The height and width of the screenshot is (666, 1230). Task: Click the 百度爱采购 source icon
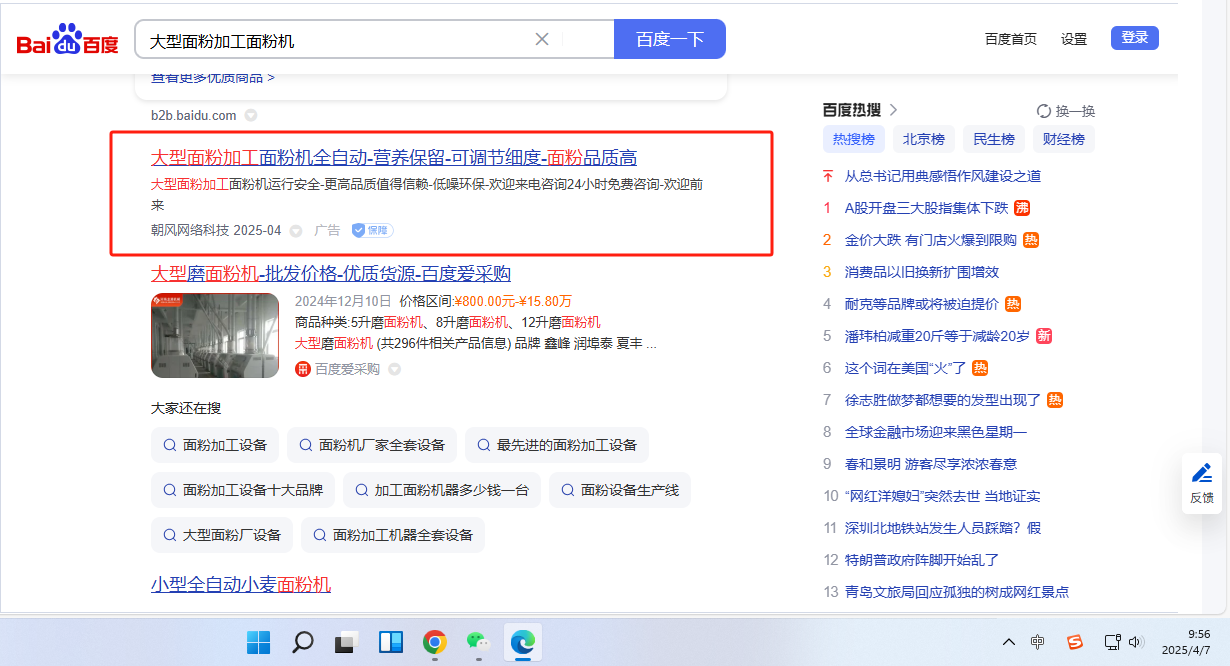pos(303,369)
